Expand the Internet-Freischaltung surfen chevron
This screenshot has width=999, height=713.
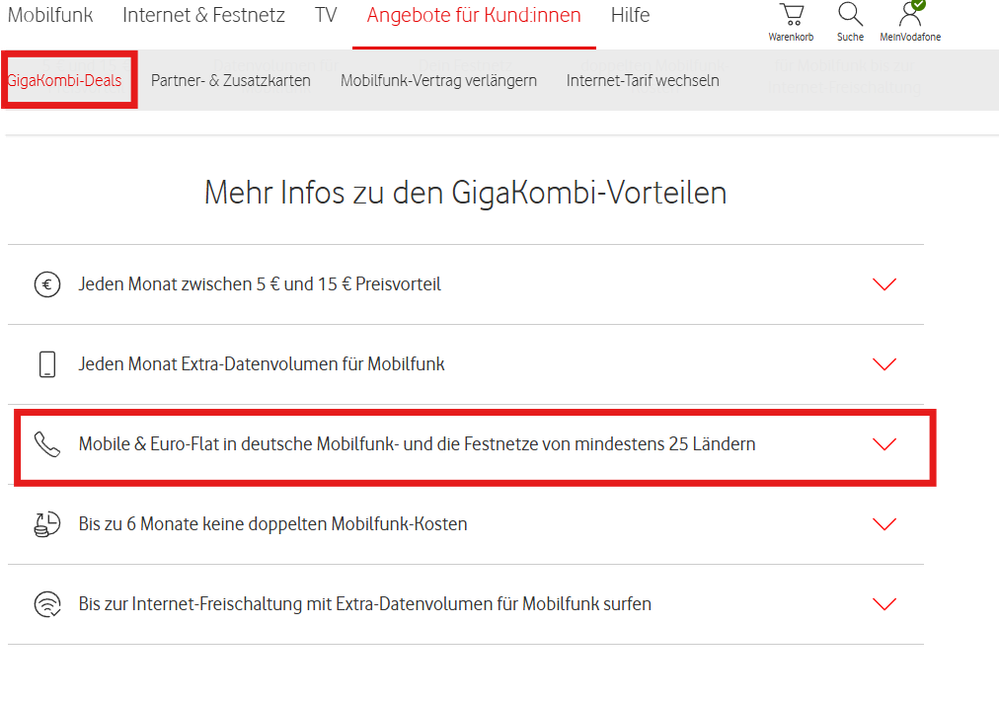click(x=884, y=604)
